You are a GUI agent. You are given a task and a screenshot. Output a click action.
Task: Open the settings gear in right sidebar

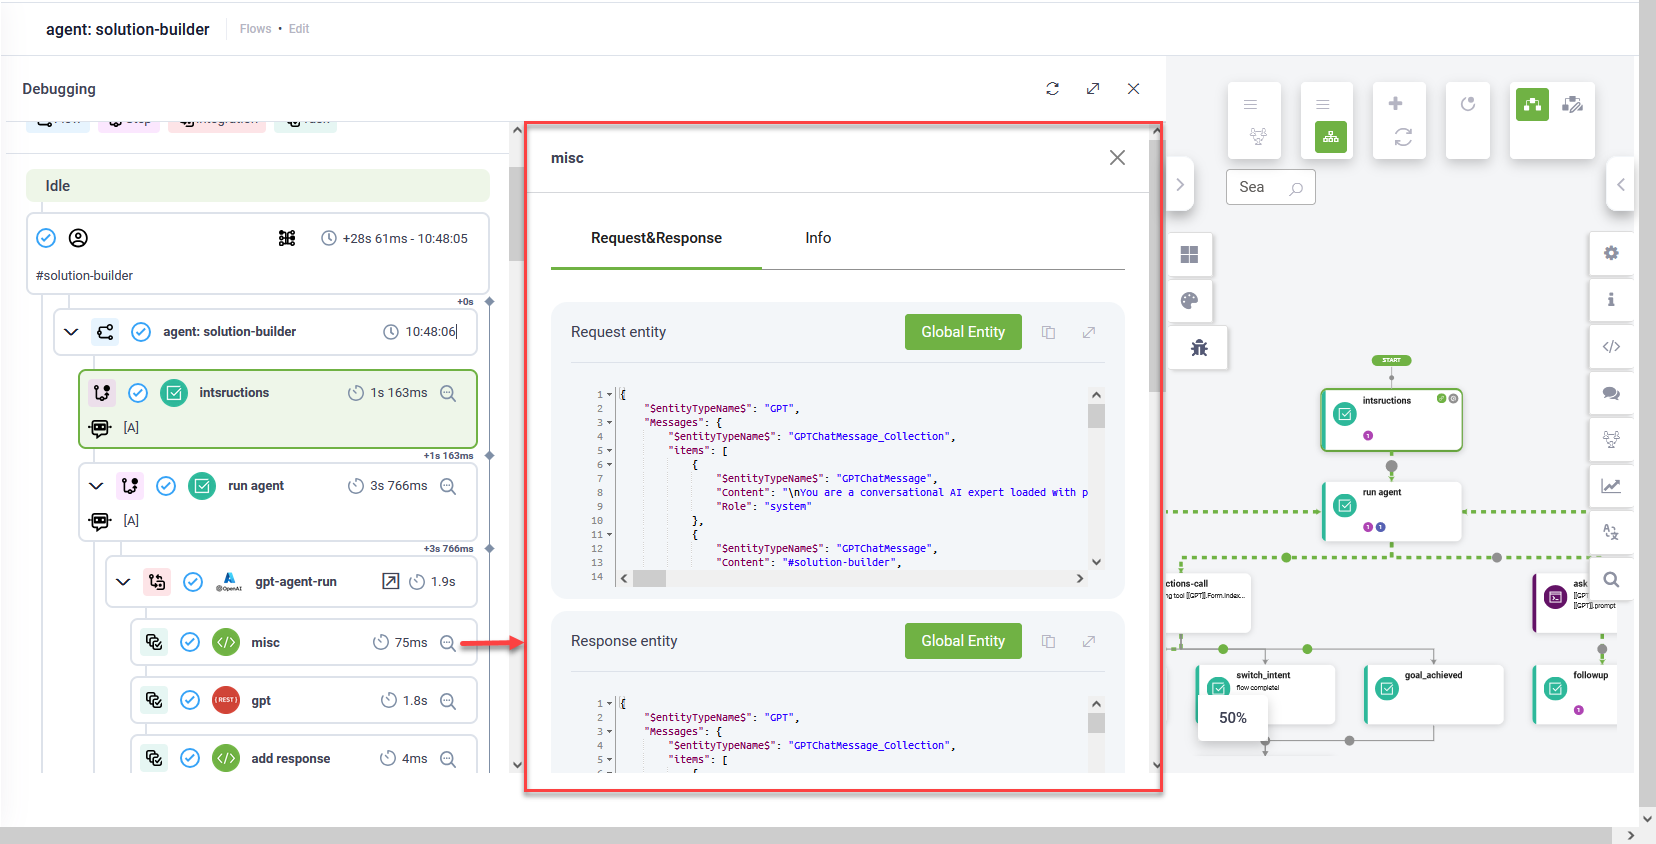1611,253
